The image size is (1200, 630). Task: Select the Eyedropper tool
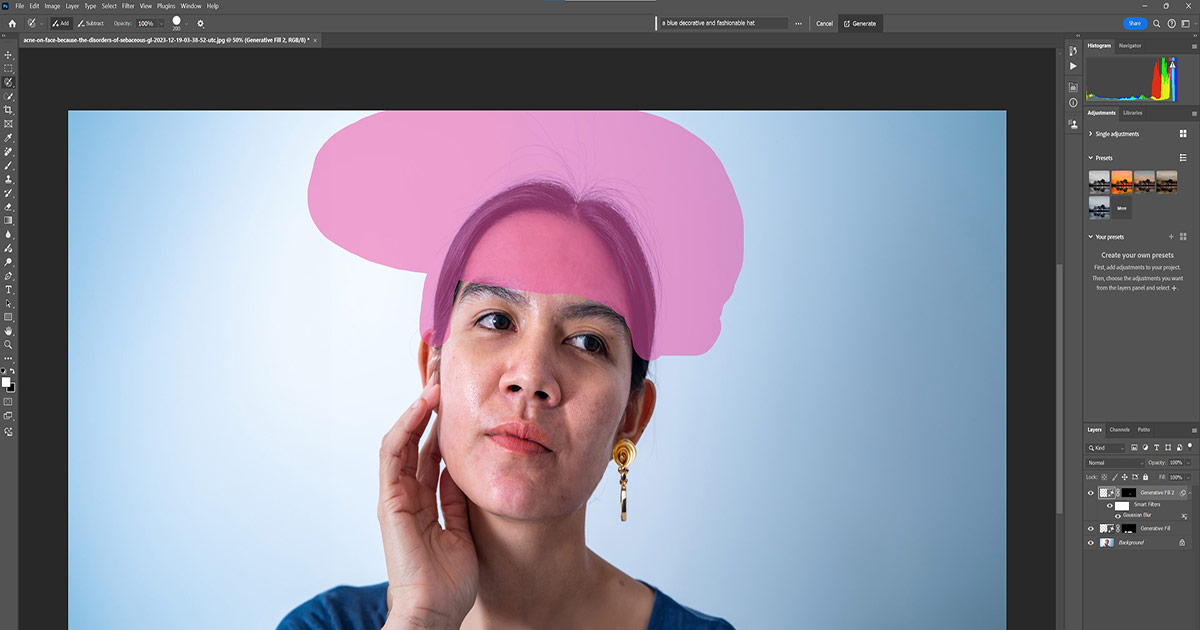click(x=9, y=138)
